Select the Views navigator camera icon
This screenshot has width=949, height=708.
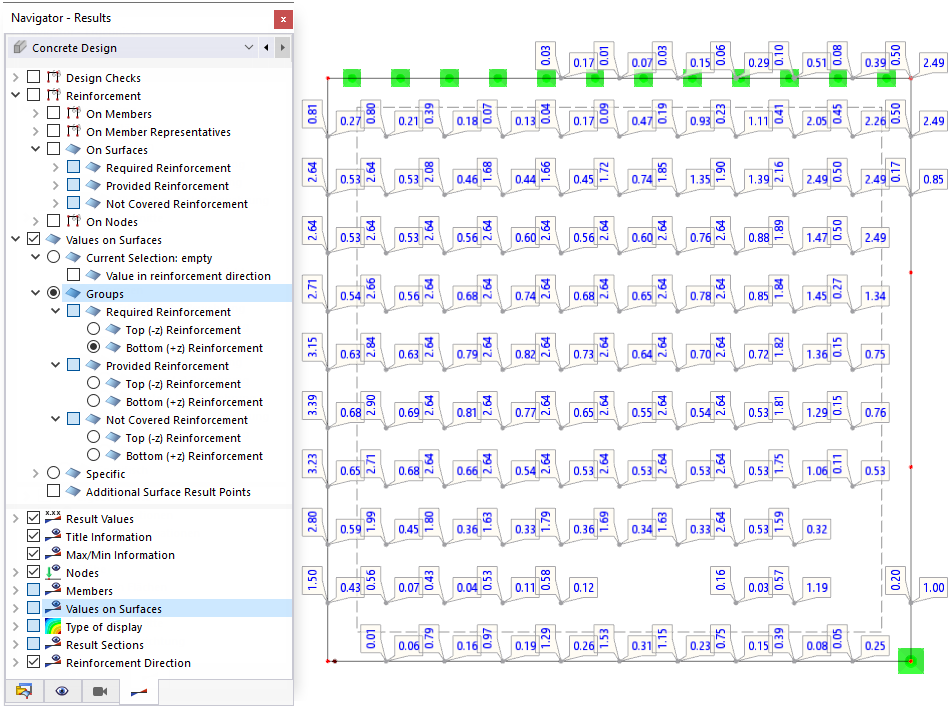point(100,691)
